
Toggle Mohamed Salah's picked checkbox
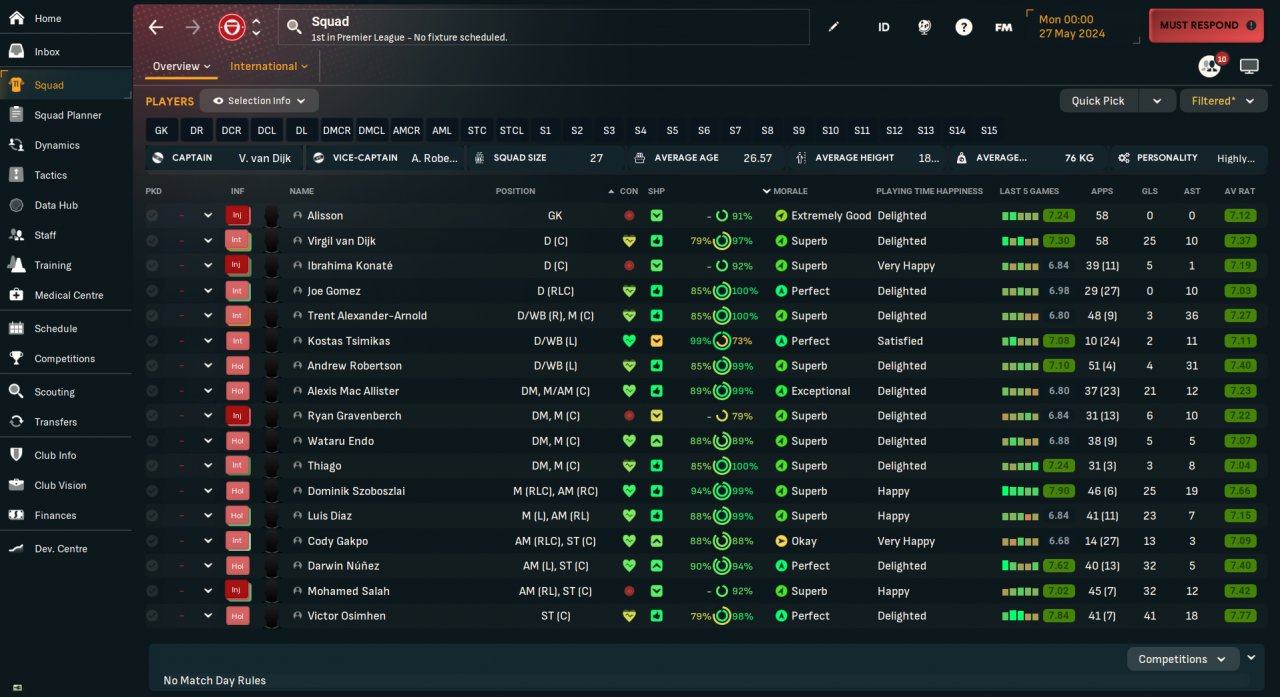[152, 591]
